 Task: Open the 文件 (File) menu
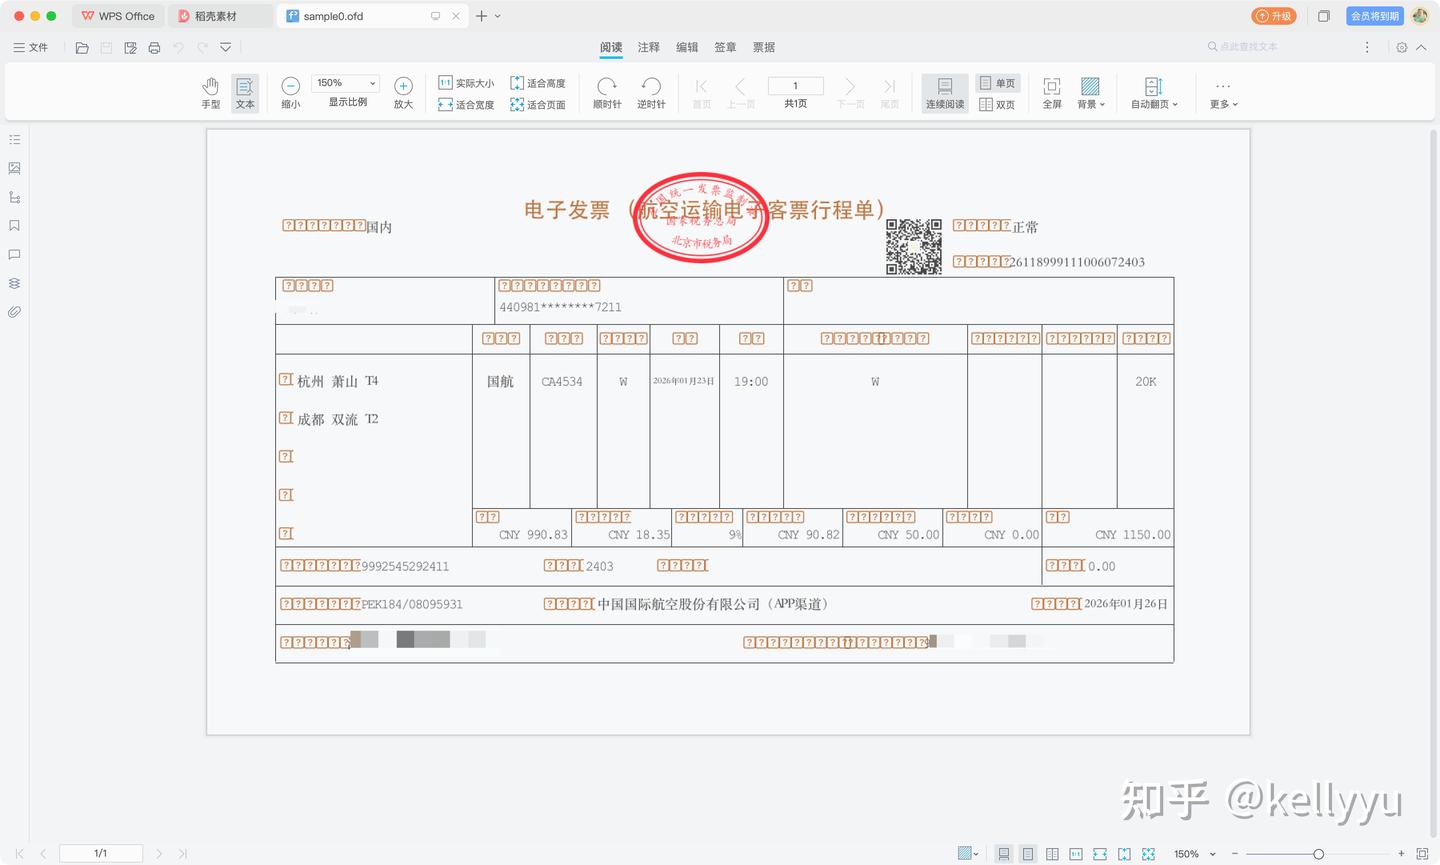31,47
